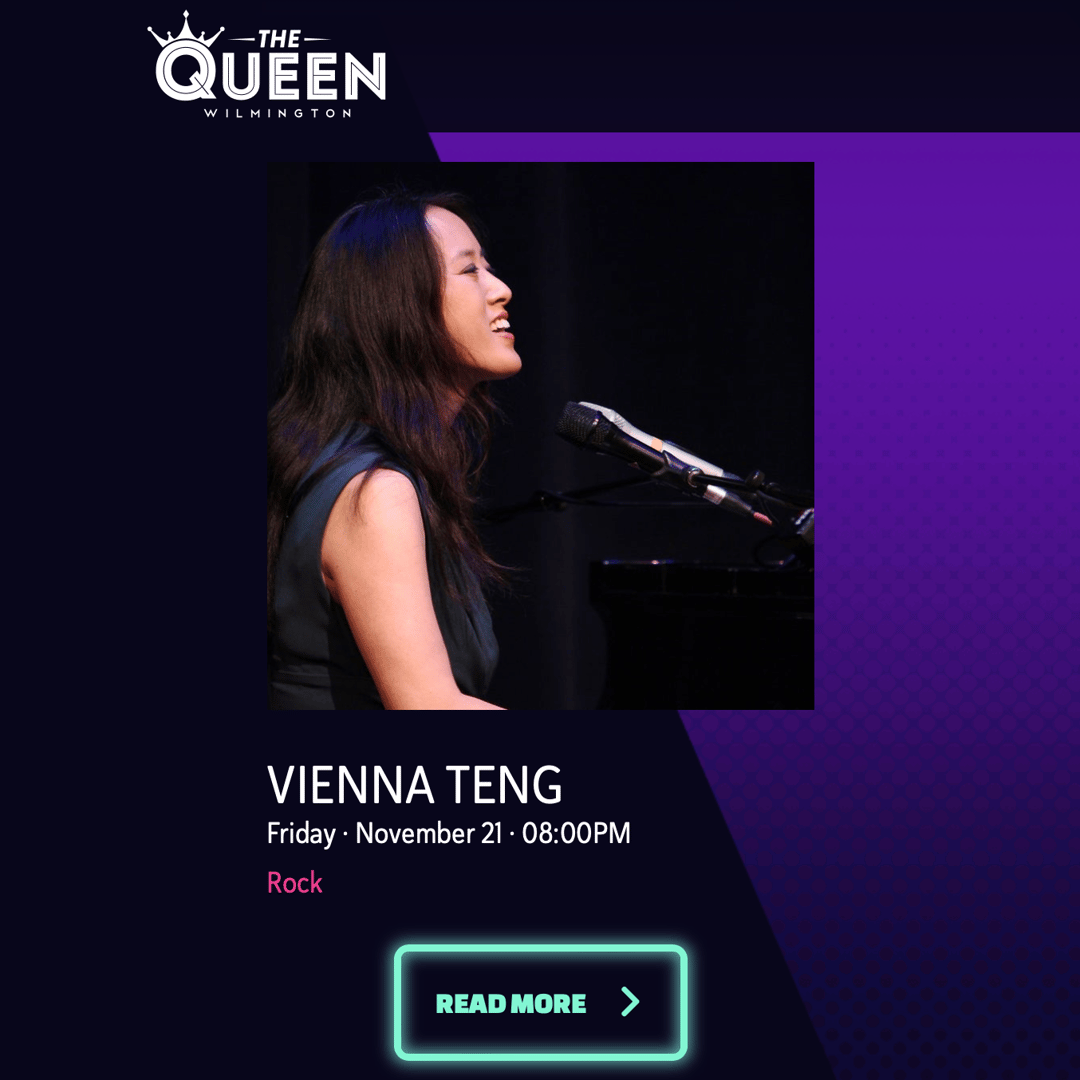
Task: Click the November 21 date text
Action: tap(428, 833)
